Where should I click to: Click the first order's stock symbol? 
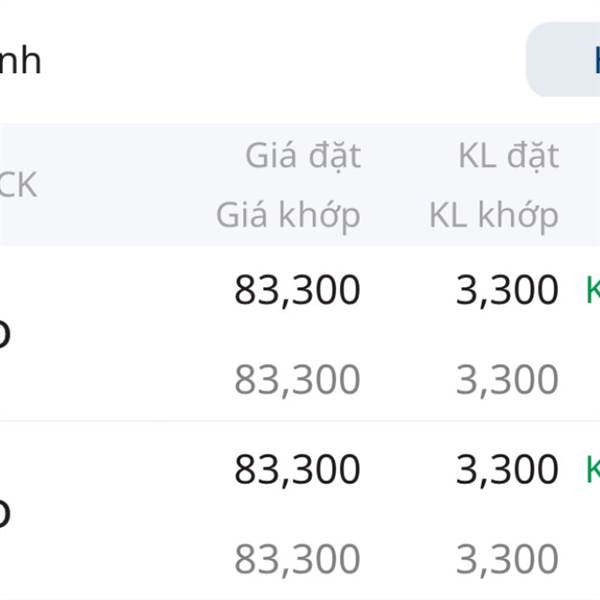5,335
